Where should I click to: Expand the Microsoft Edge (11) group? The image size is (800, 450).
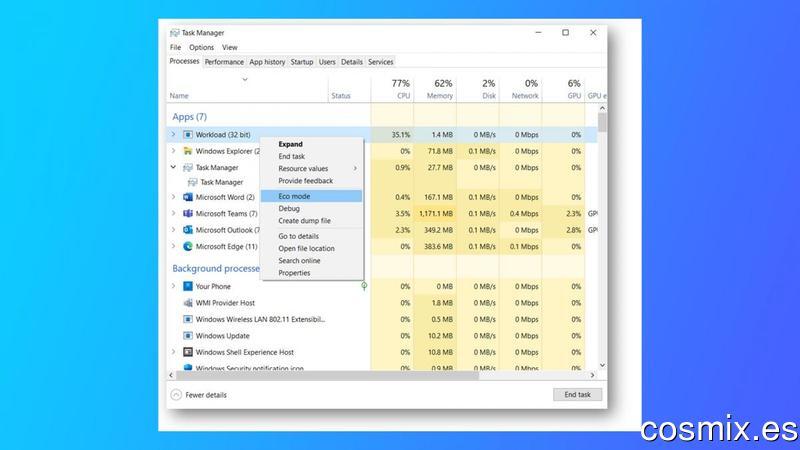(173, 246)
